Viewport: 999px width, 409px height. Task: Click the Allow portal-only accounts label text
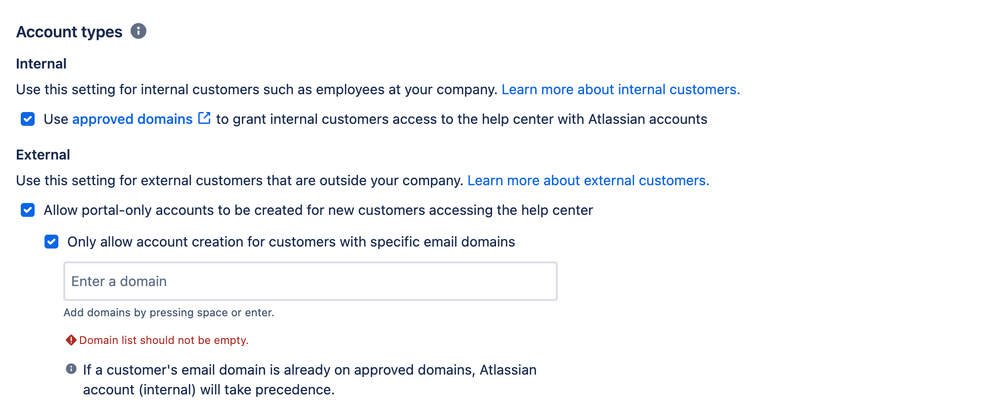point(319,210)
